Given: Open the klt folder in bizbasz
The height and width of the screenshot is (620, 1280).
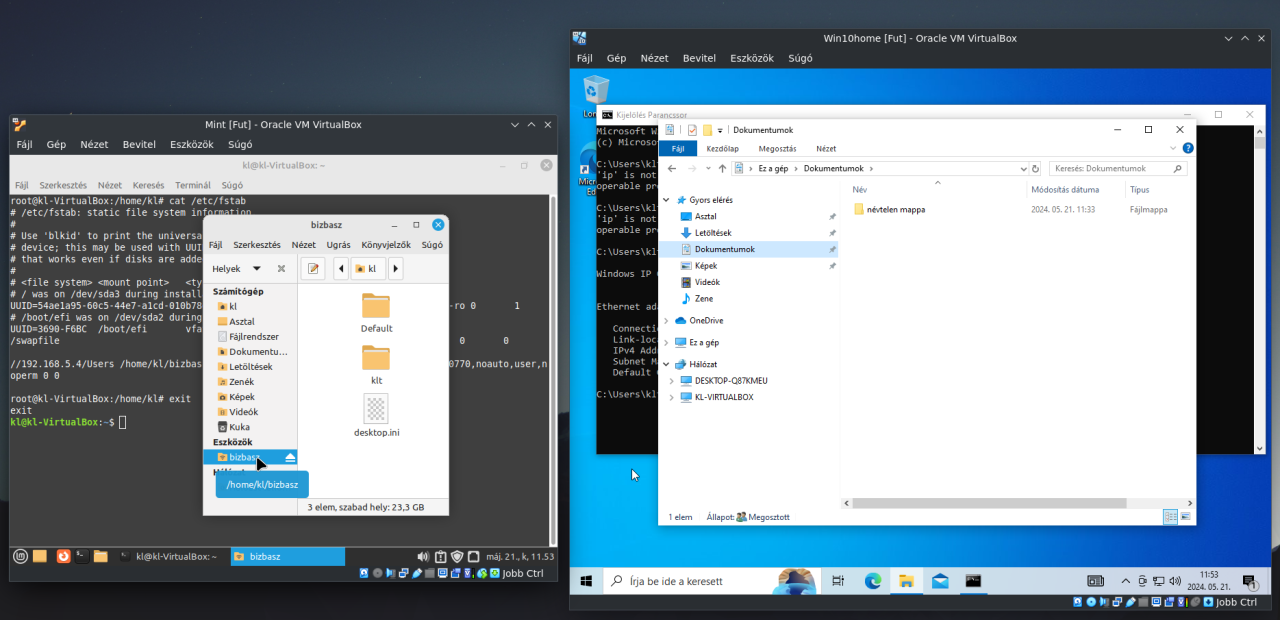Looking at the screenshot, I should point(376,365).
